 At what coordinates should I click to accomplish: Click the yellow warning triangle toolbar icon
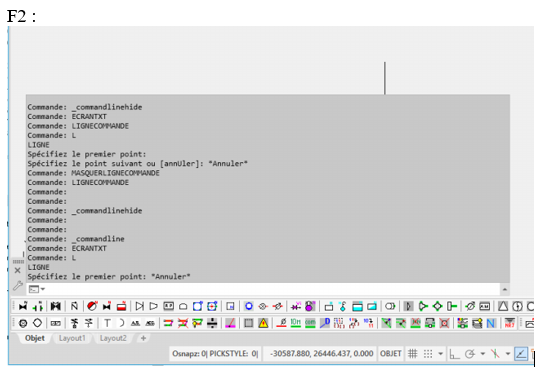click(263, 323)
